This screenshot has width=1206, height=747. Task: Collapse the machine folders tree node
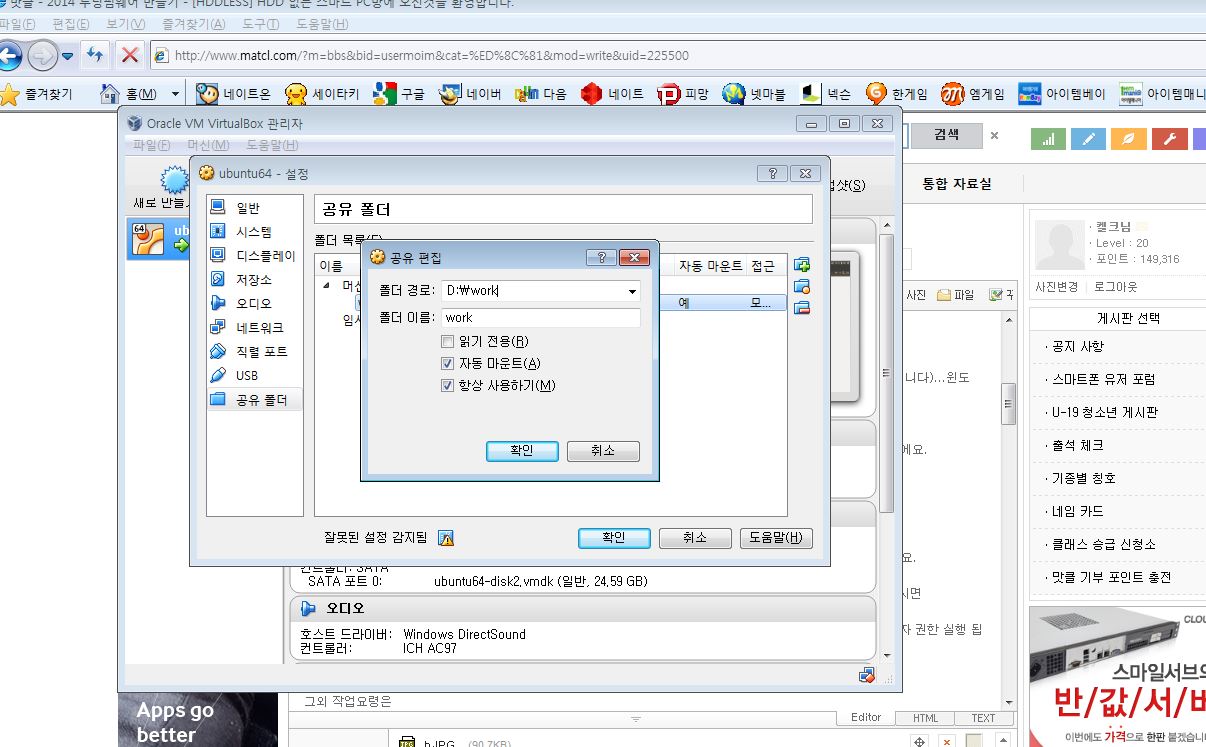325,286
